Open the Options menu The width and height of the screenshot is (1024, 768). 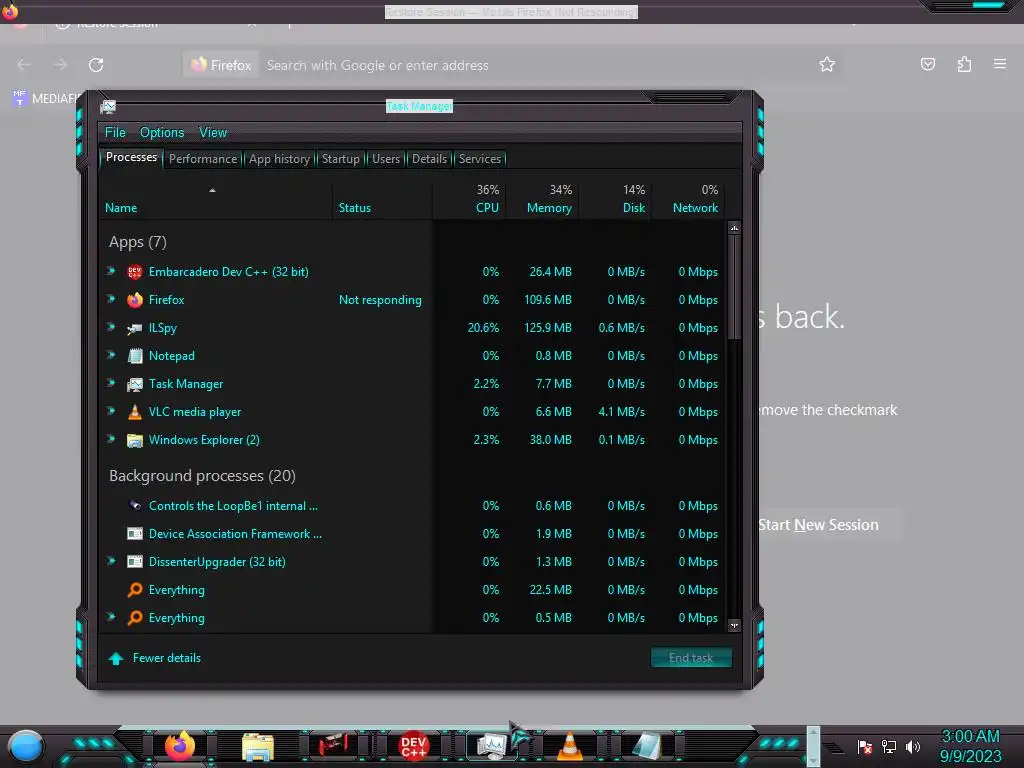pos(162,133)
